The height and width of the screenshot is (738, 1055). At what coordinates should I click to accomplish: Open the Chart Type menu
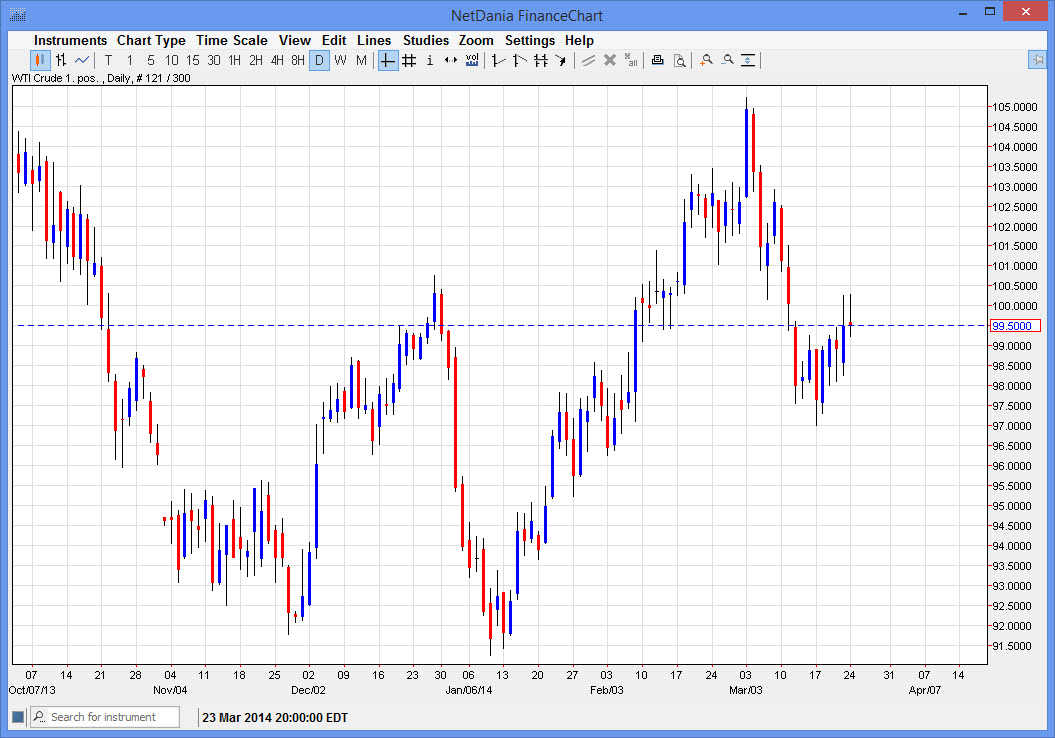point(151,40)
